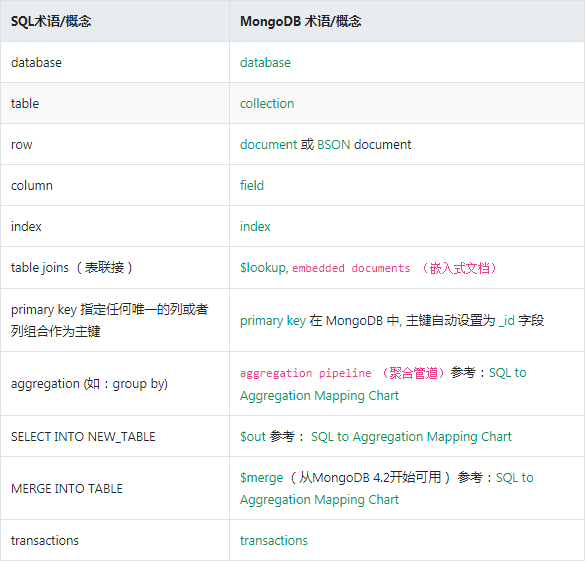Select the black 'database' cell in SQL column
586x562 pixels.
point(115,62)
